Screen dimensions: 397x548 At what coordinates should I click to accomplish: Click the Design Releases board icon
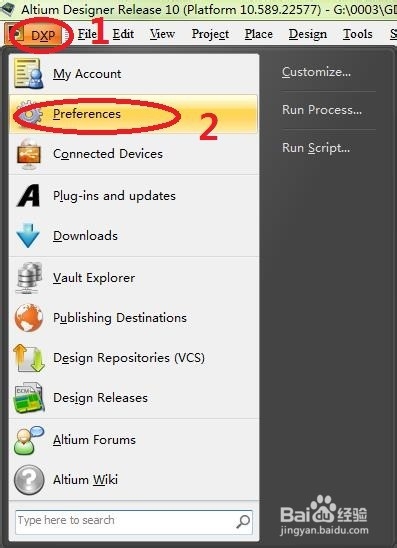[29, 398]
